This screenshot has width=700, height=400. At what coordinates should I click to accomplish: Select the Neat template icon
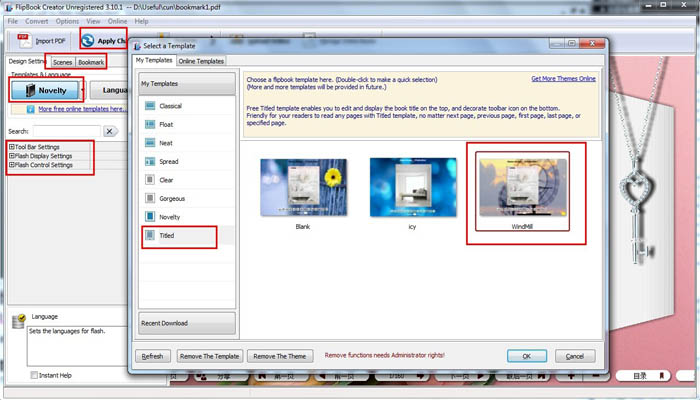[x=150, y=143]
